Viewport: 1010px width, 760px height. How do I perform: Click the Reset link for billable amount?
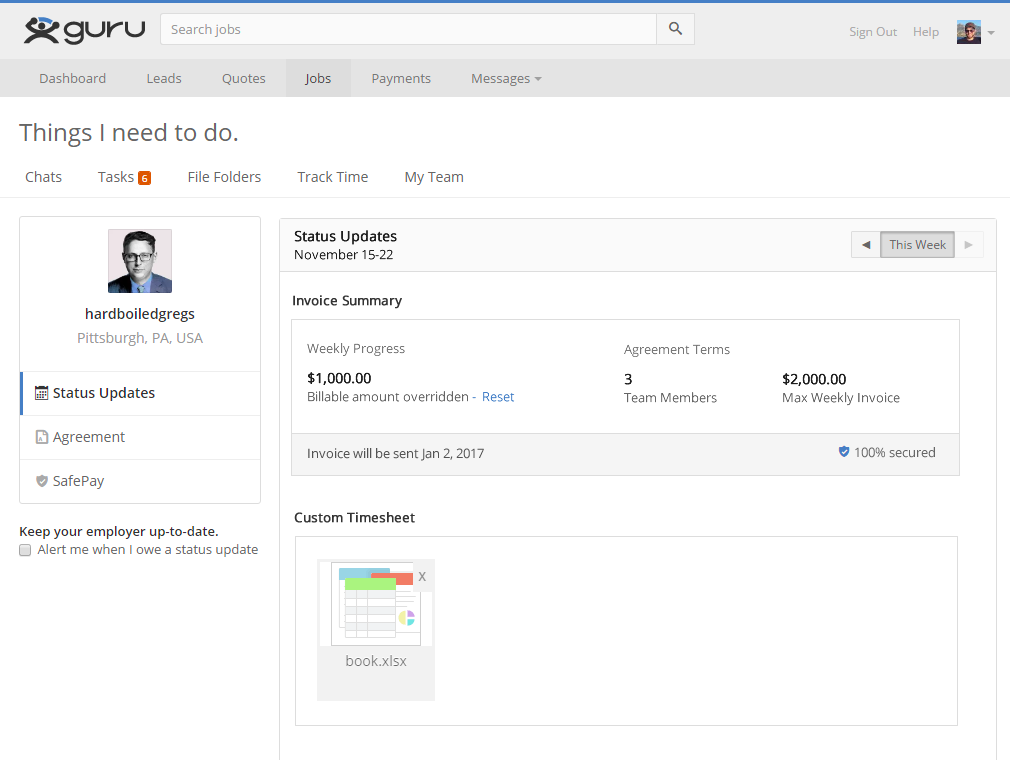tap(498, 397)
